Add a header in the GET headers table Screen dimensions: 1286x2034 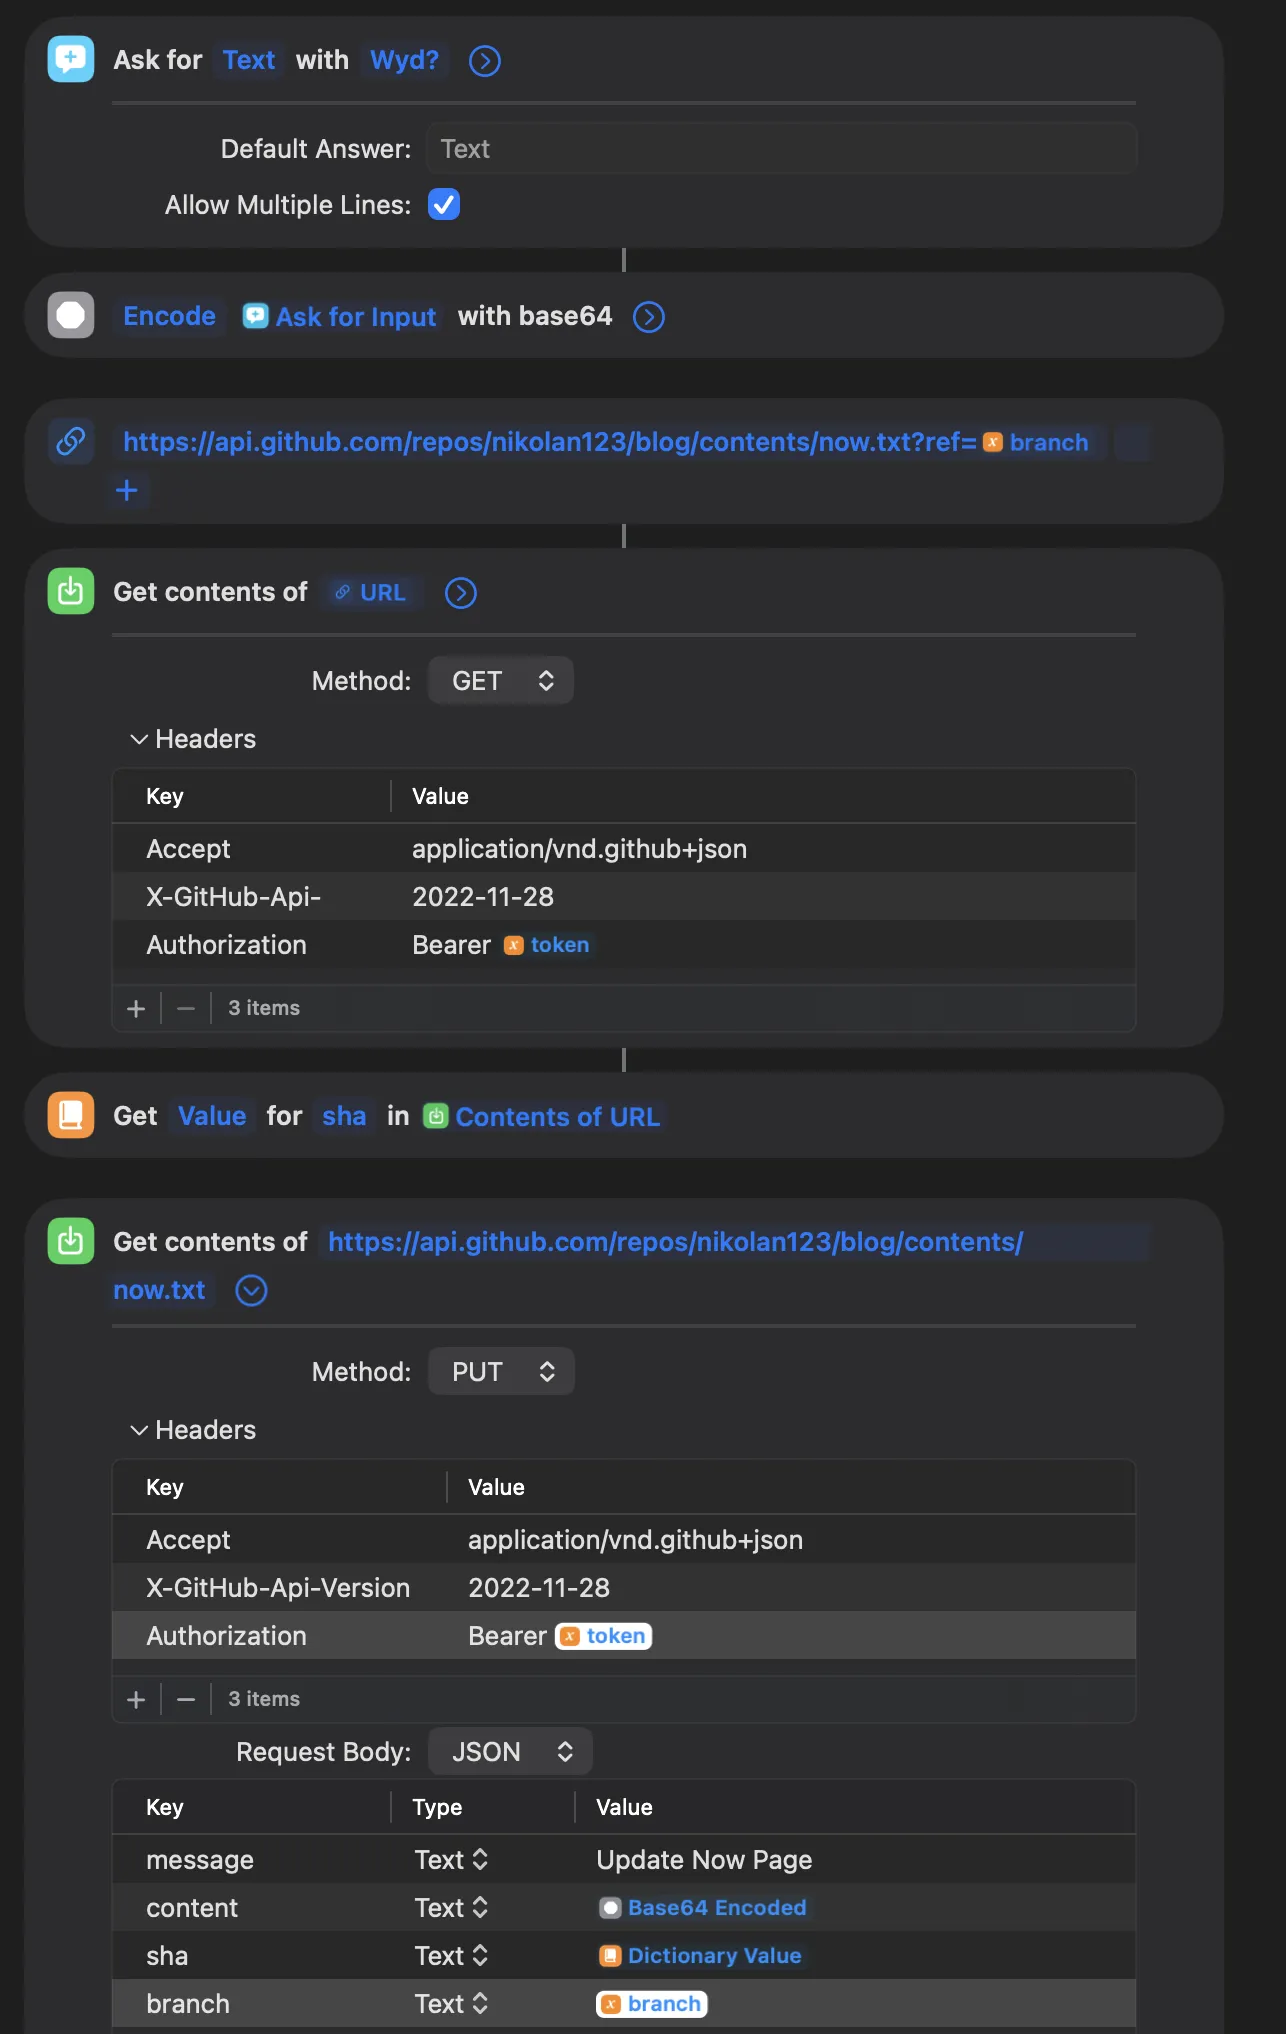click(137, 1008)
